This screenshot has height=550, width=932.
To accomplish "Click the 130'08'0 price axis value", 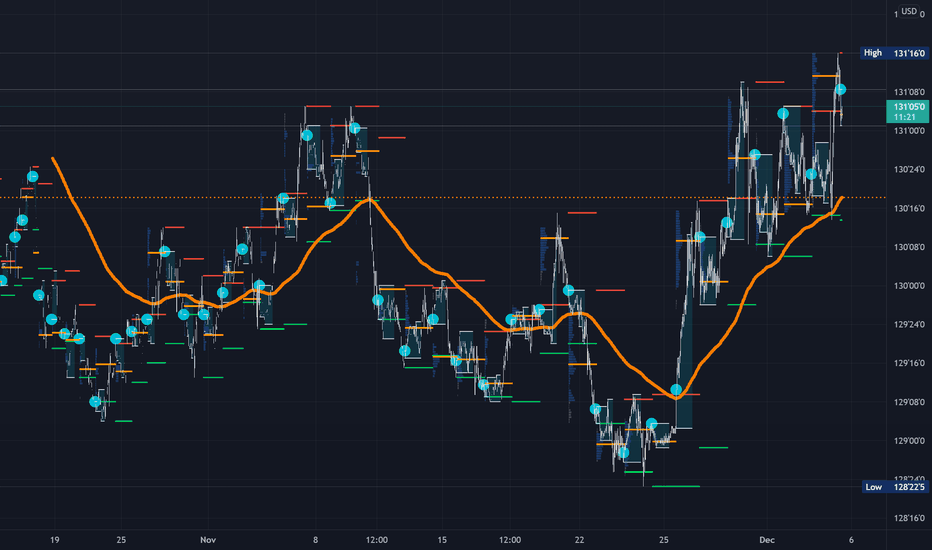I will [x=909, y=247].
